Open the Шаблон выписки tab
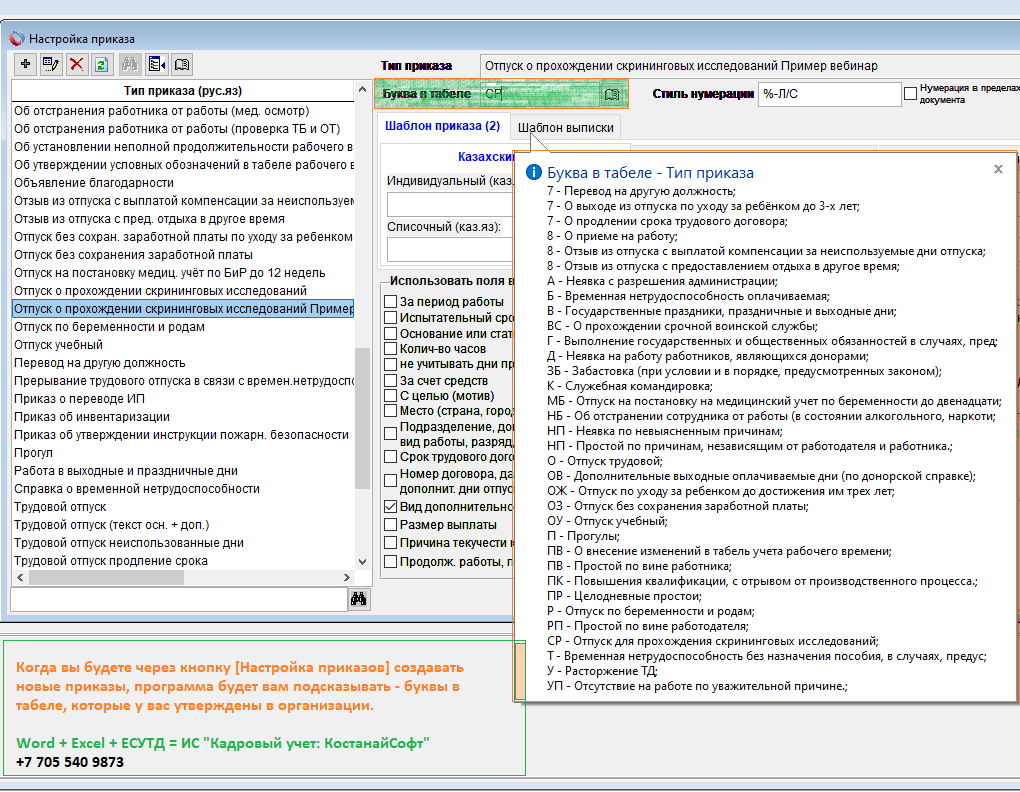 coord(565,127)
